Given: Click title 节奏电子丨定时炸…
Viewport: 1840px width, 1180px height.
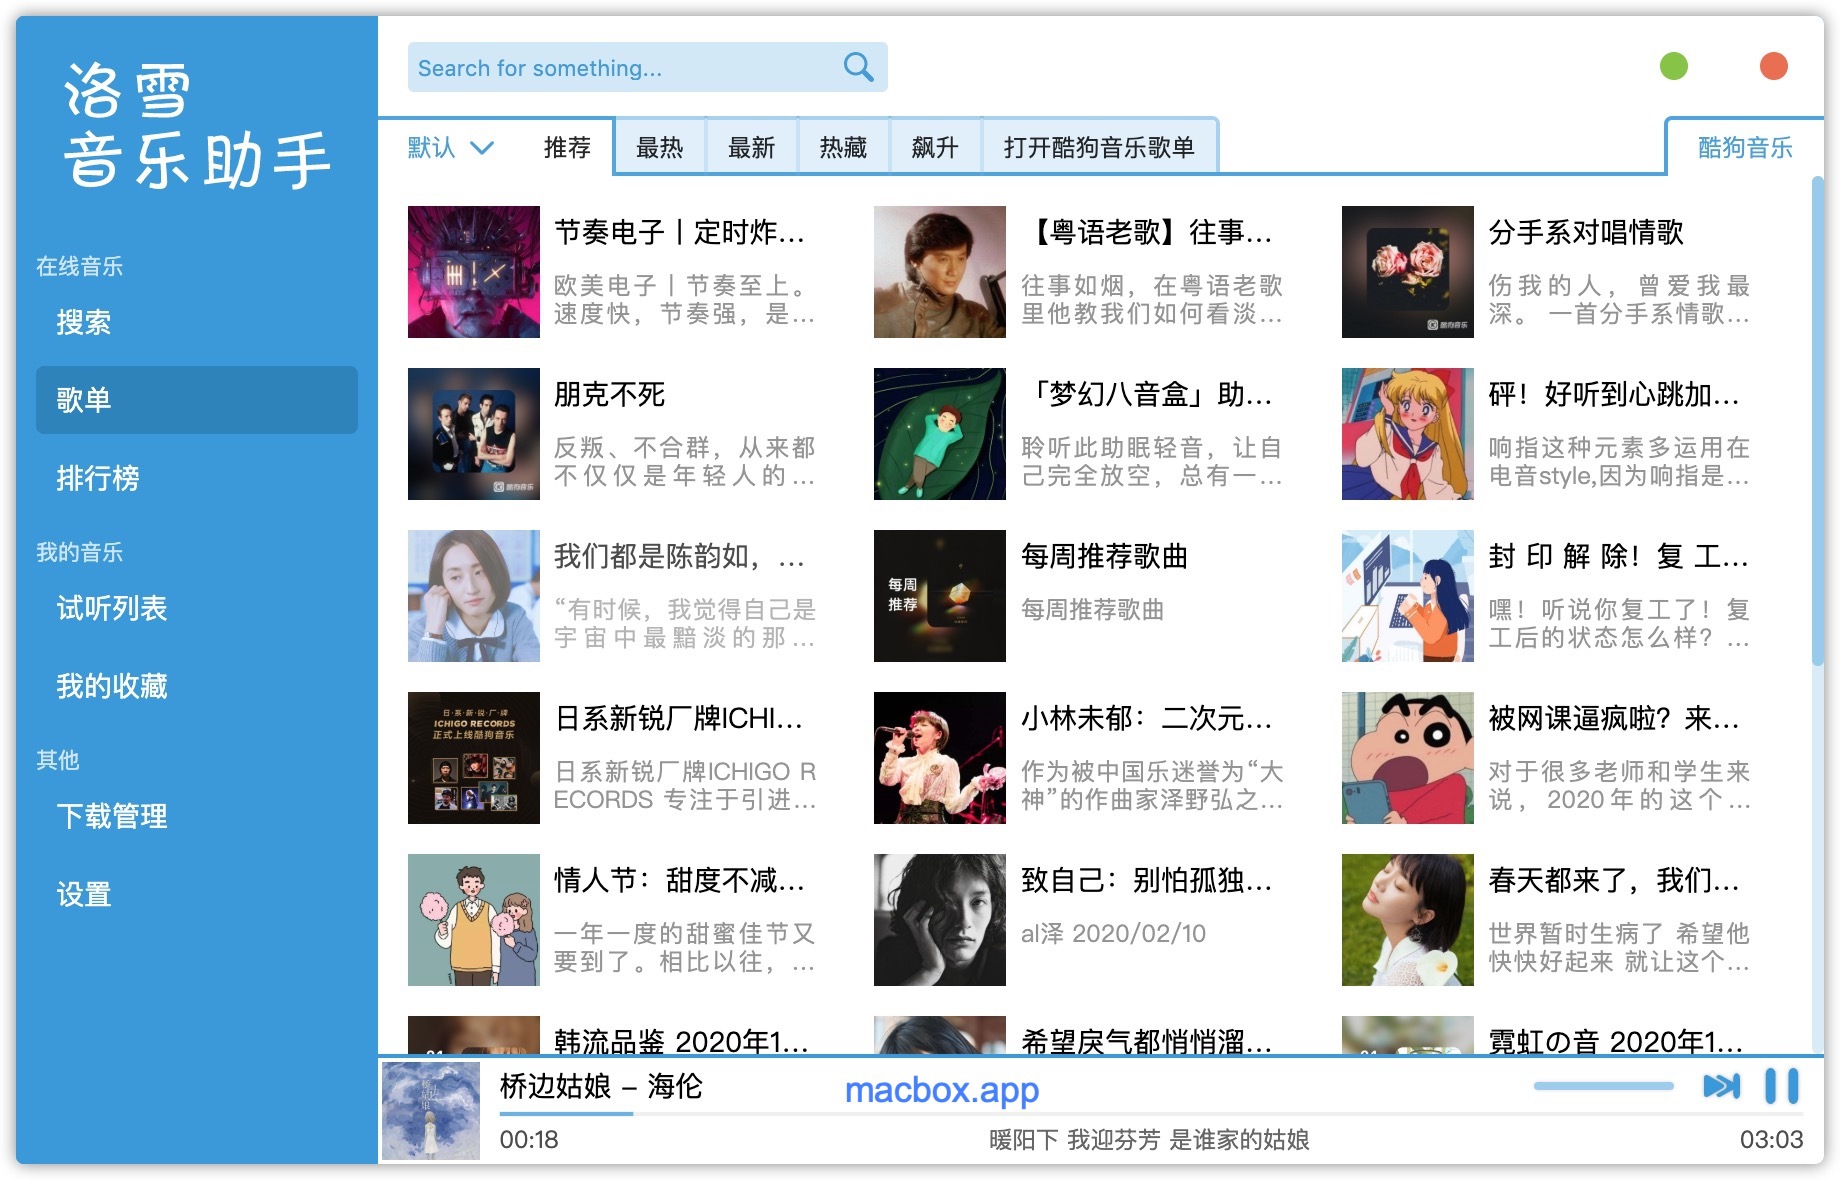Looking at the screenshot, I should tap(680, 232).
